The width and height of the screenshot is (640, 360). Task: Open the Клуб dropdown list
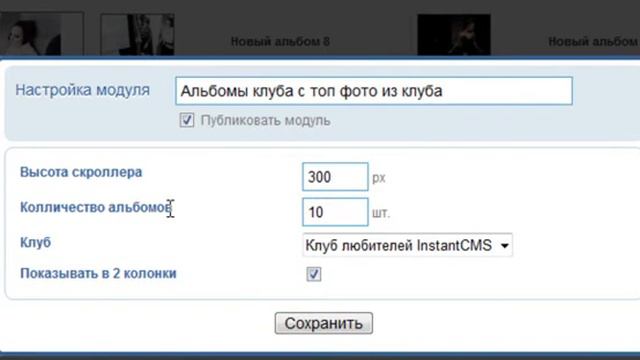click(x=407, y=245)
